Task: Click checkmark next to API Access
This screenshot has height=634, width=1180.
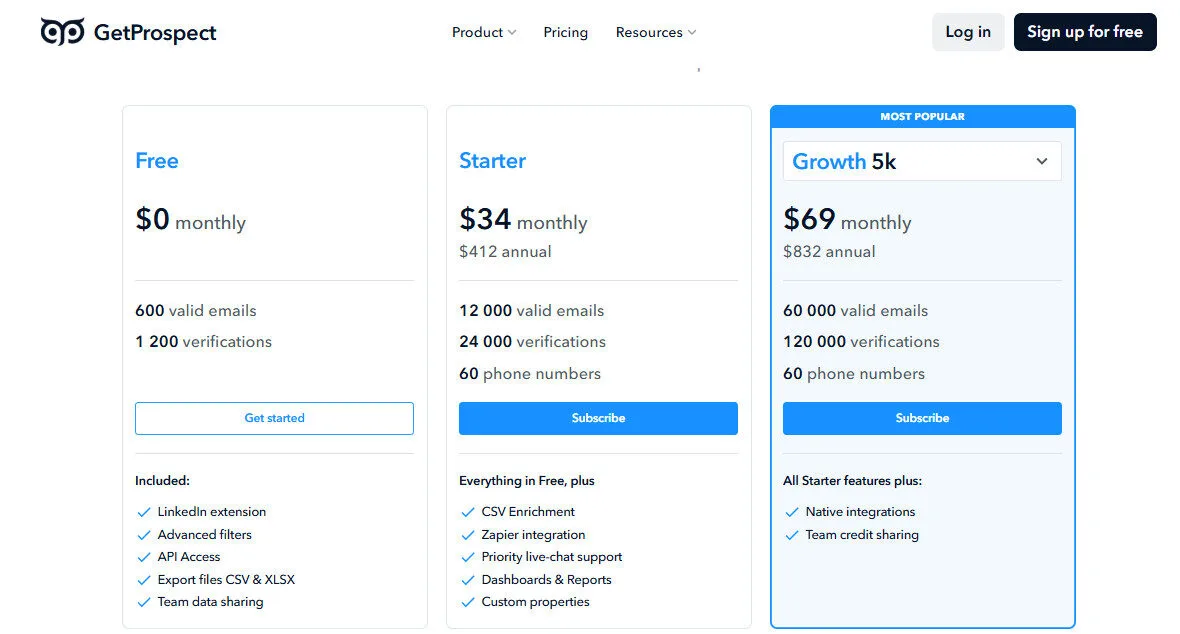Action: point(144,557)
